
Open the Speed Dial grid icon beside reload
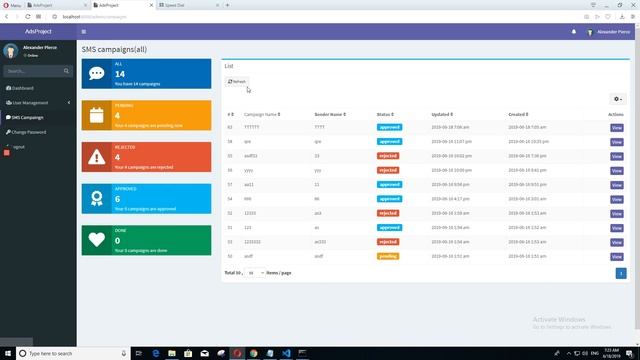tap(38, 17)
